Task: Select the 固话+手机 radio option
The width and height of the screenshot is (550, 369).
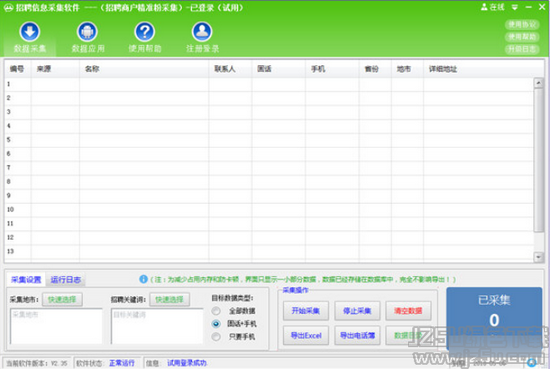Action: coord(216,324)
